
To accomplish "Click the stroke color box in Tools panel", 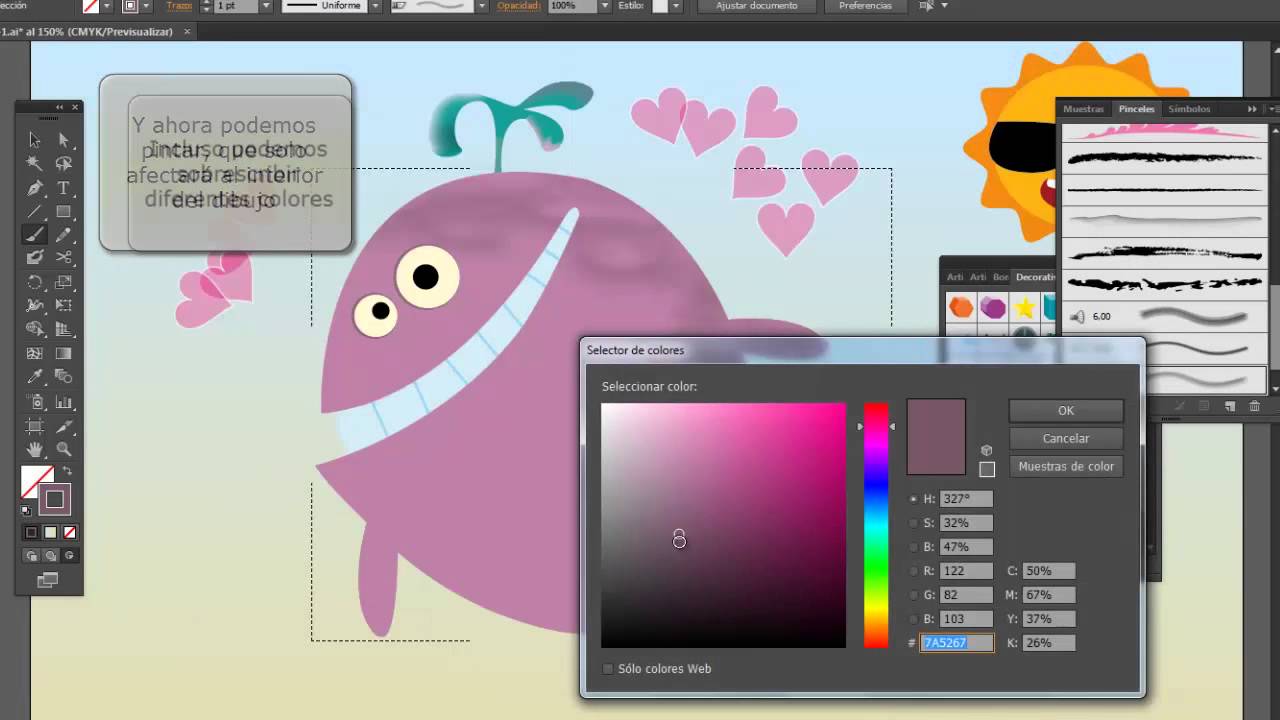I will point(55,499).
